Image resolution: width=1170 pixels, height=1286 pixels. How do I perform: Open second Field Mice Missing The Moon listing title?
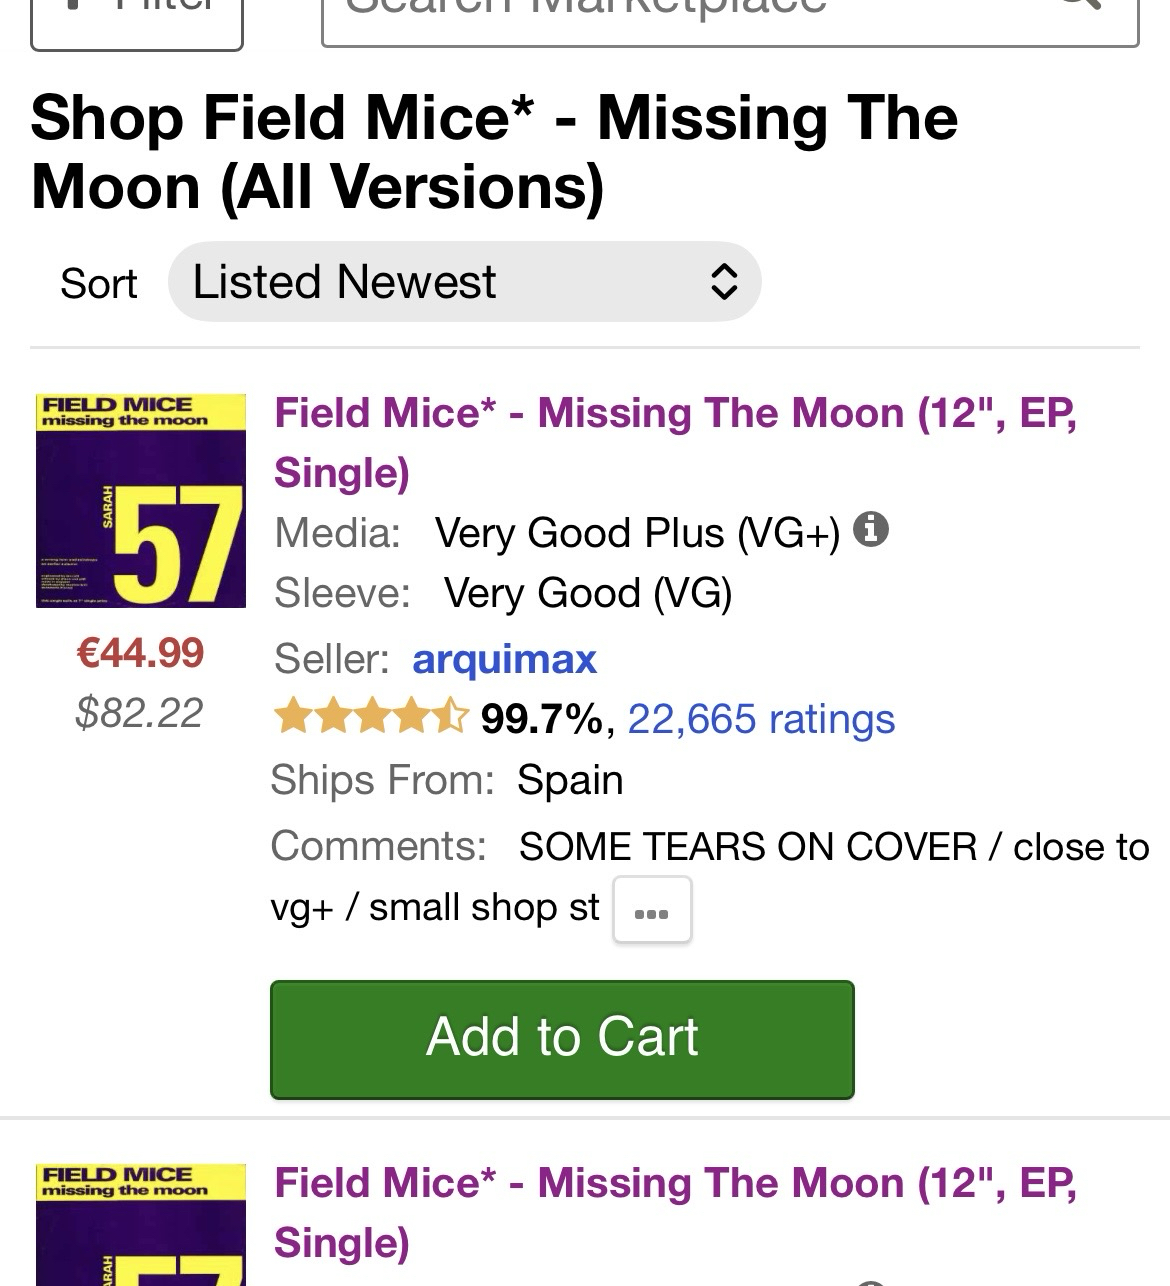pos(675,1212)
